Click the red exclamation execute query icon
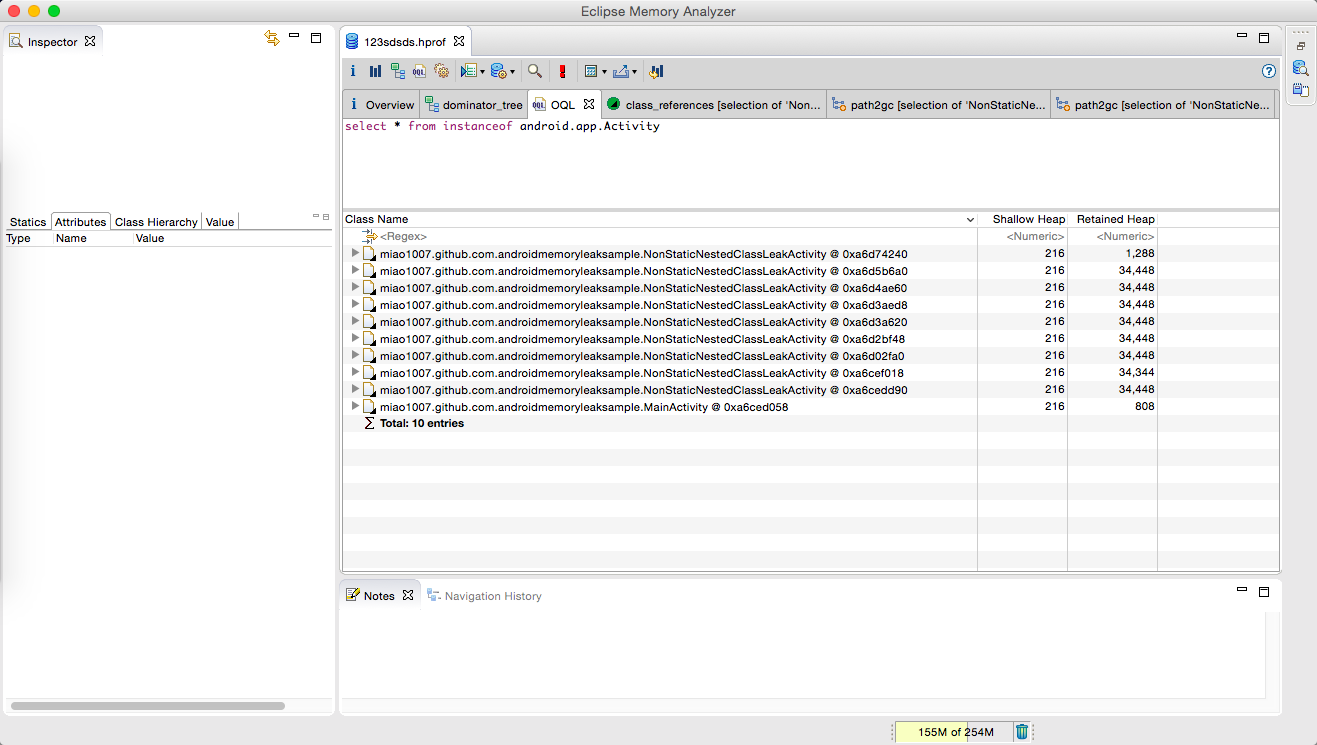The height and width of the screenshot is (745, 1317). [562, 71]
